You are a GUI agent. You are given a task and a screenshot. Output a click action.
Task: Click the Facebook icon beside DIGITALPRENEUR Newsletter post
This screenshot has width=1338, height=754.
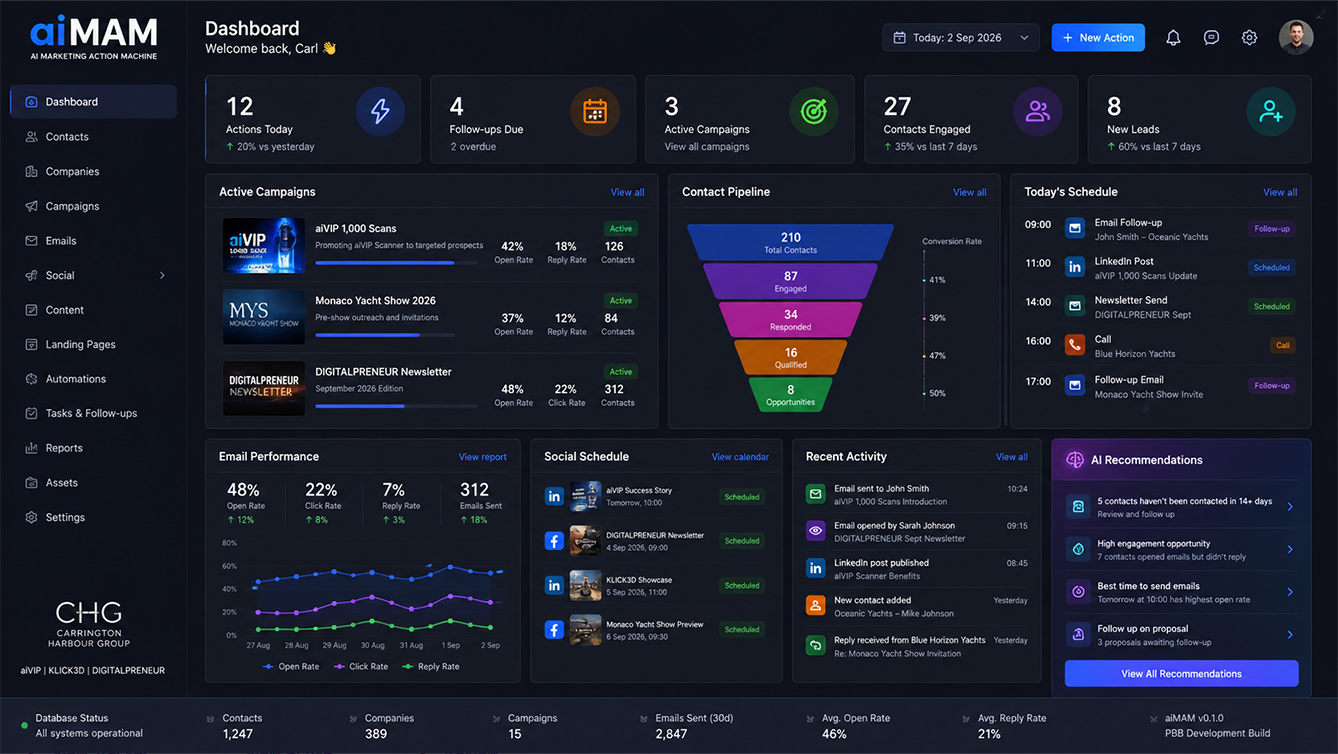click(554, 540)
